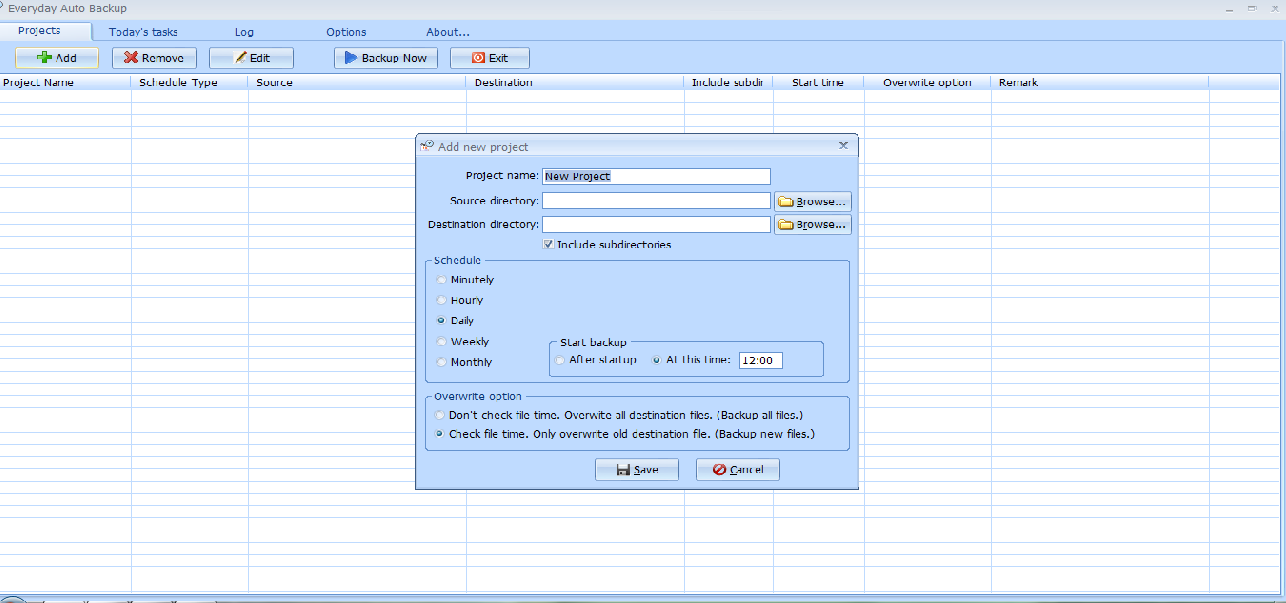Start backup with Backup Now button
Screen dimensions: 1286x603
385,58
